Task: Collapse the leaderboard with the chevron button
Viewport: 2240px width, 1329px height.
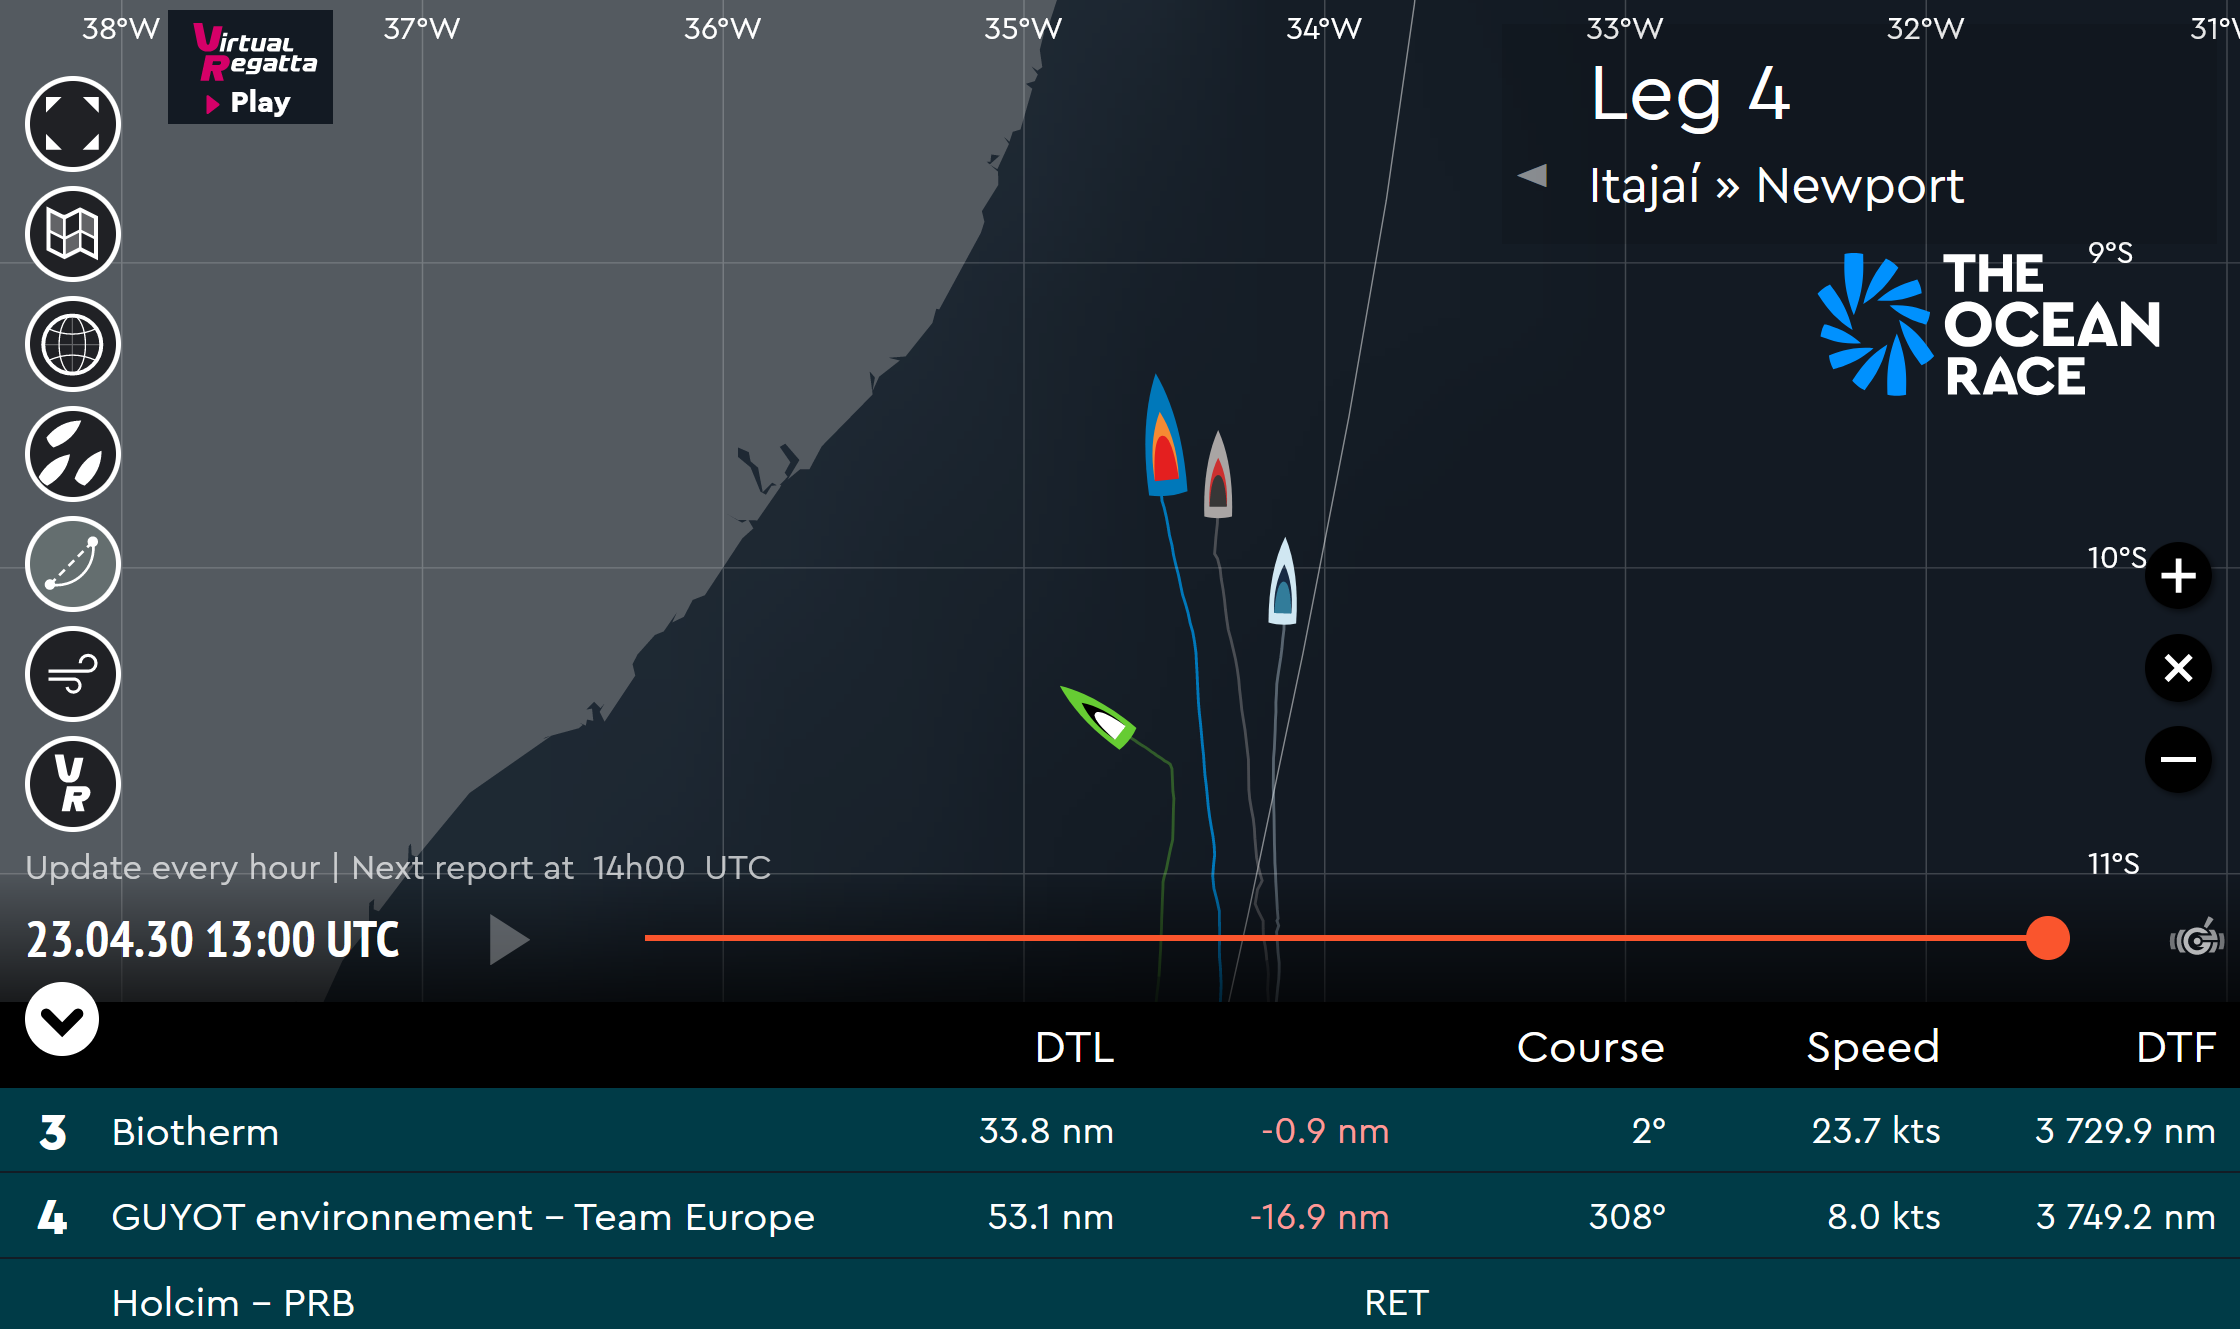Action: [x=62, y=1019]
